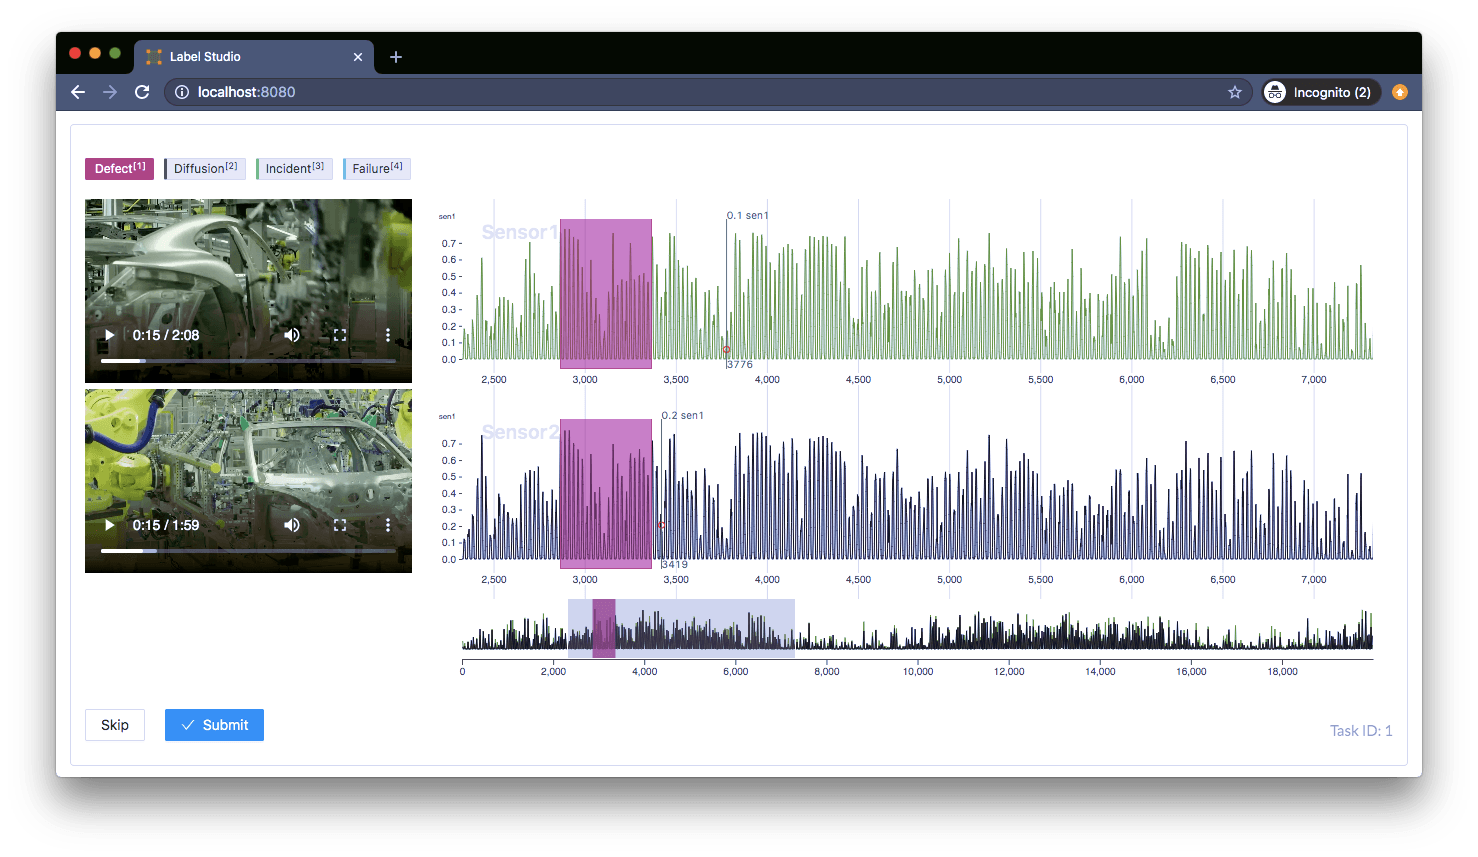Select the Incident label

294,169
